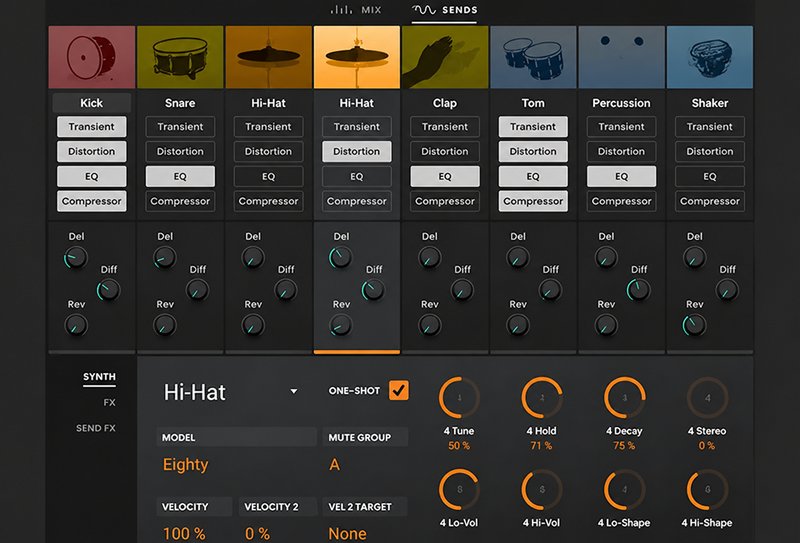The height and width of the screenshot is (543, 800).
Task: Toggle Transient on the Kick channel
Action: tap(92, 127)
